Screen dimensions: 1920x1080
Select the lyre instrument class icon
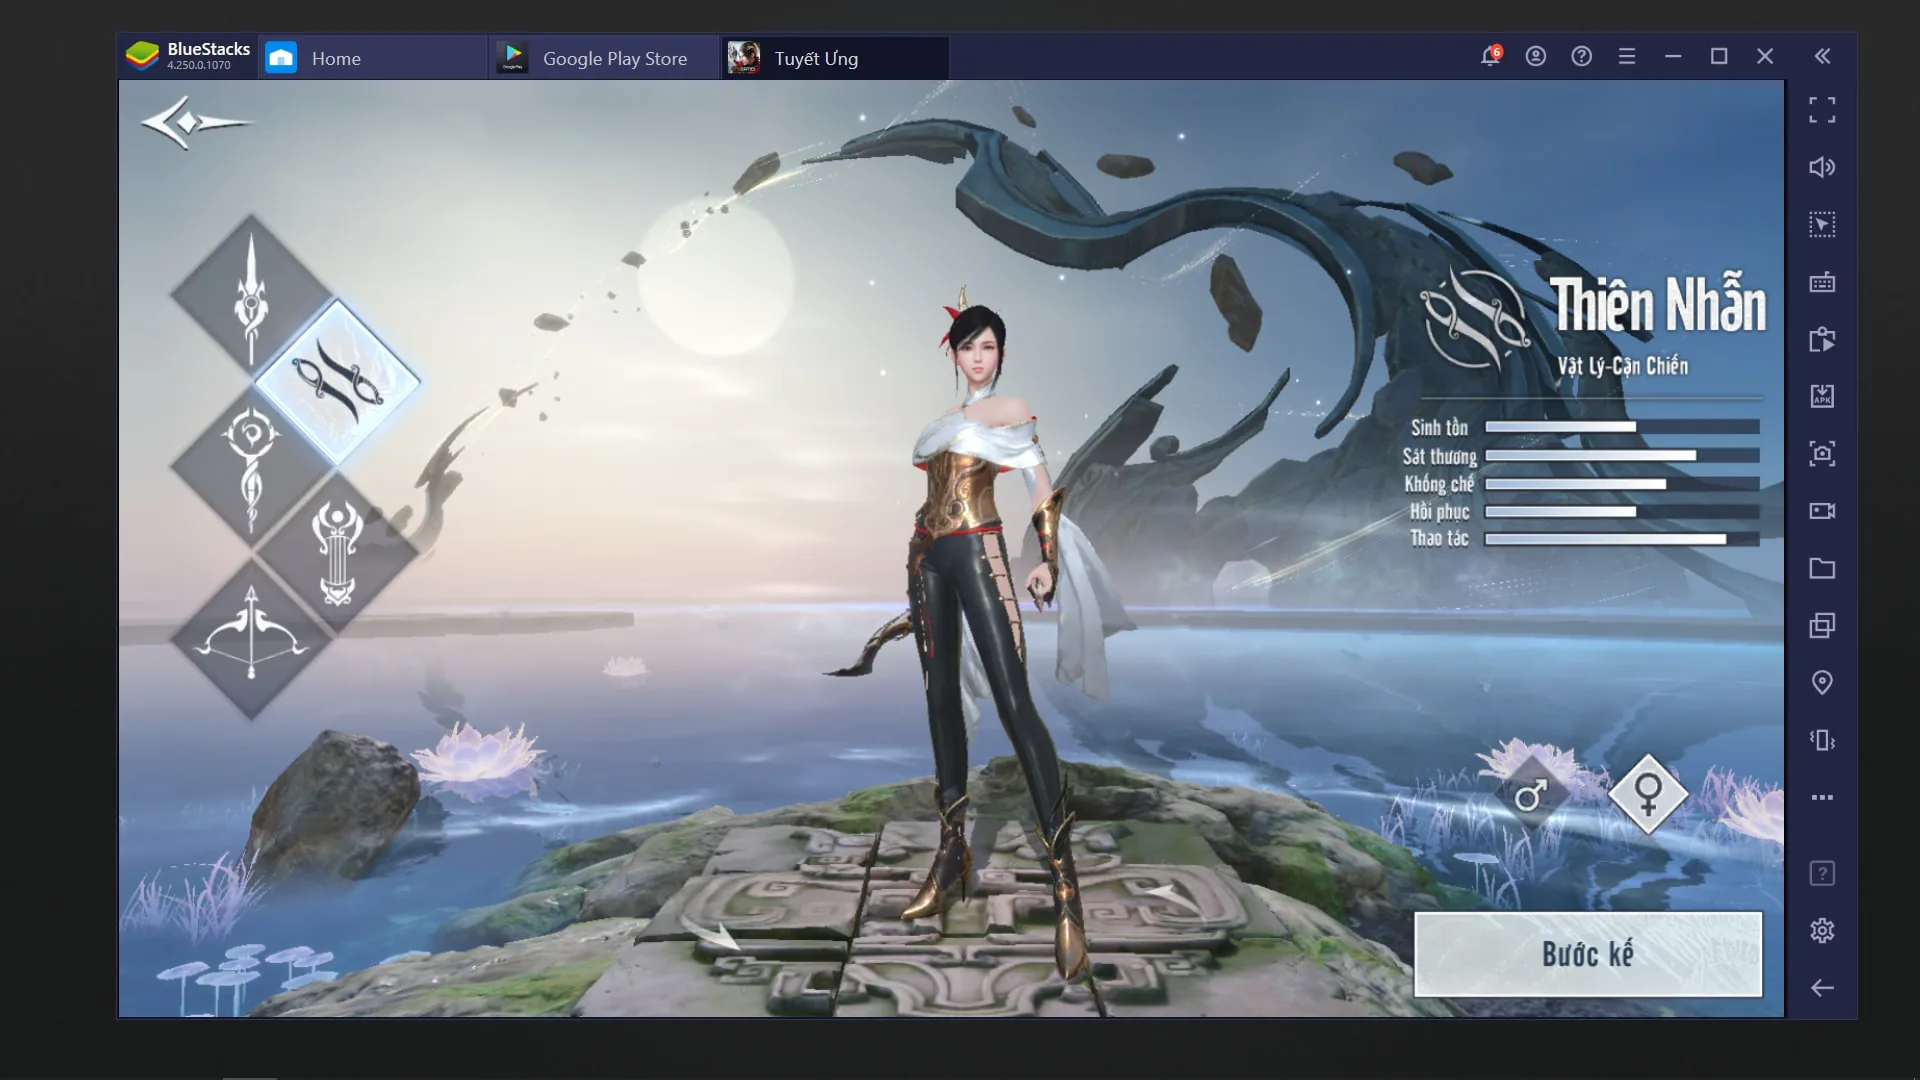coord(337,553)
